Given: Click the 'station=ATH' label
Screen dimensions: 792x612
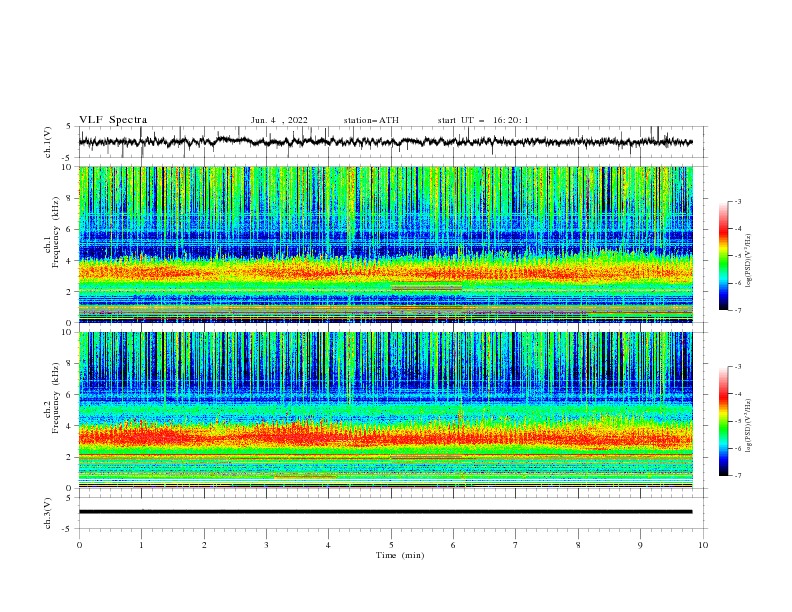Looking at the screenshot, I should (x=371, y=120).
